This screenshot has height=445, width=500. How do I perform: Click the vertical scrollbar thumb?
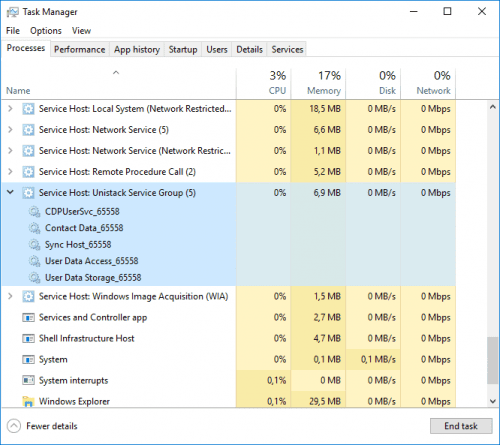pos(492,361)
